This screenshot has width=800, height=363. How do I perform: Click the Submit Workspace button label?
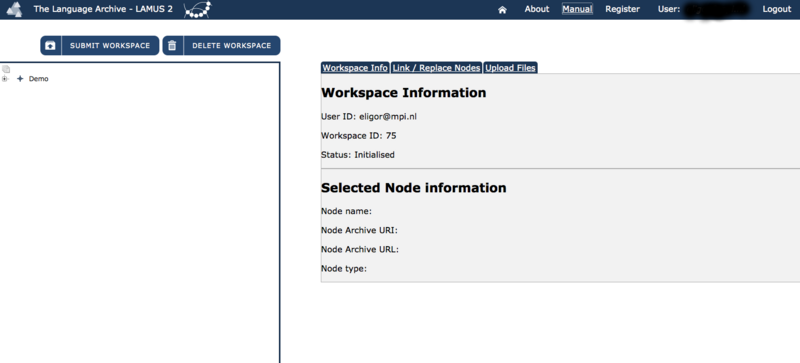[110, 45]
